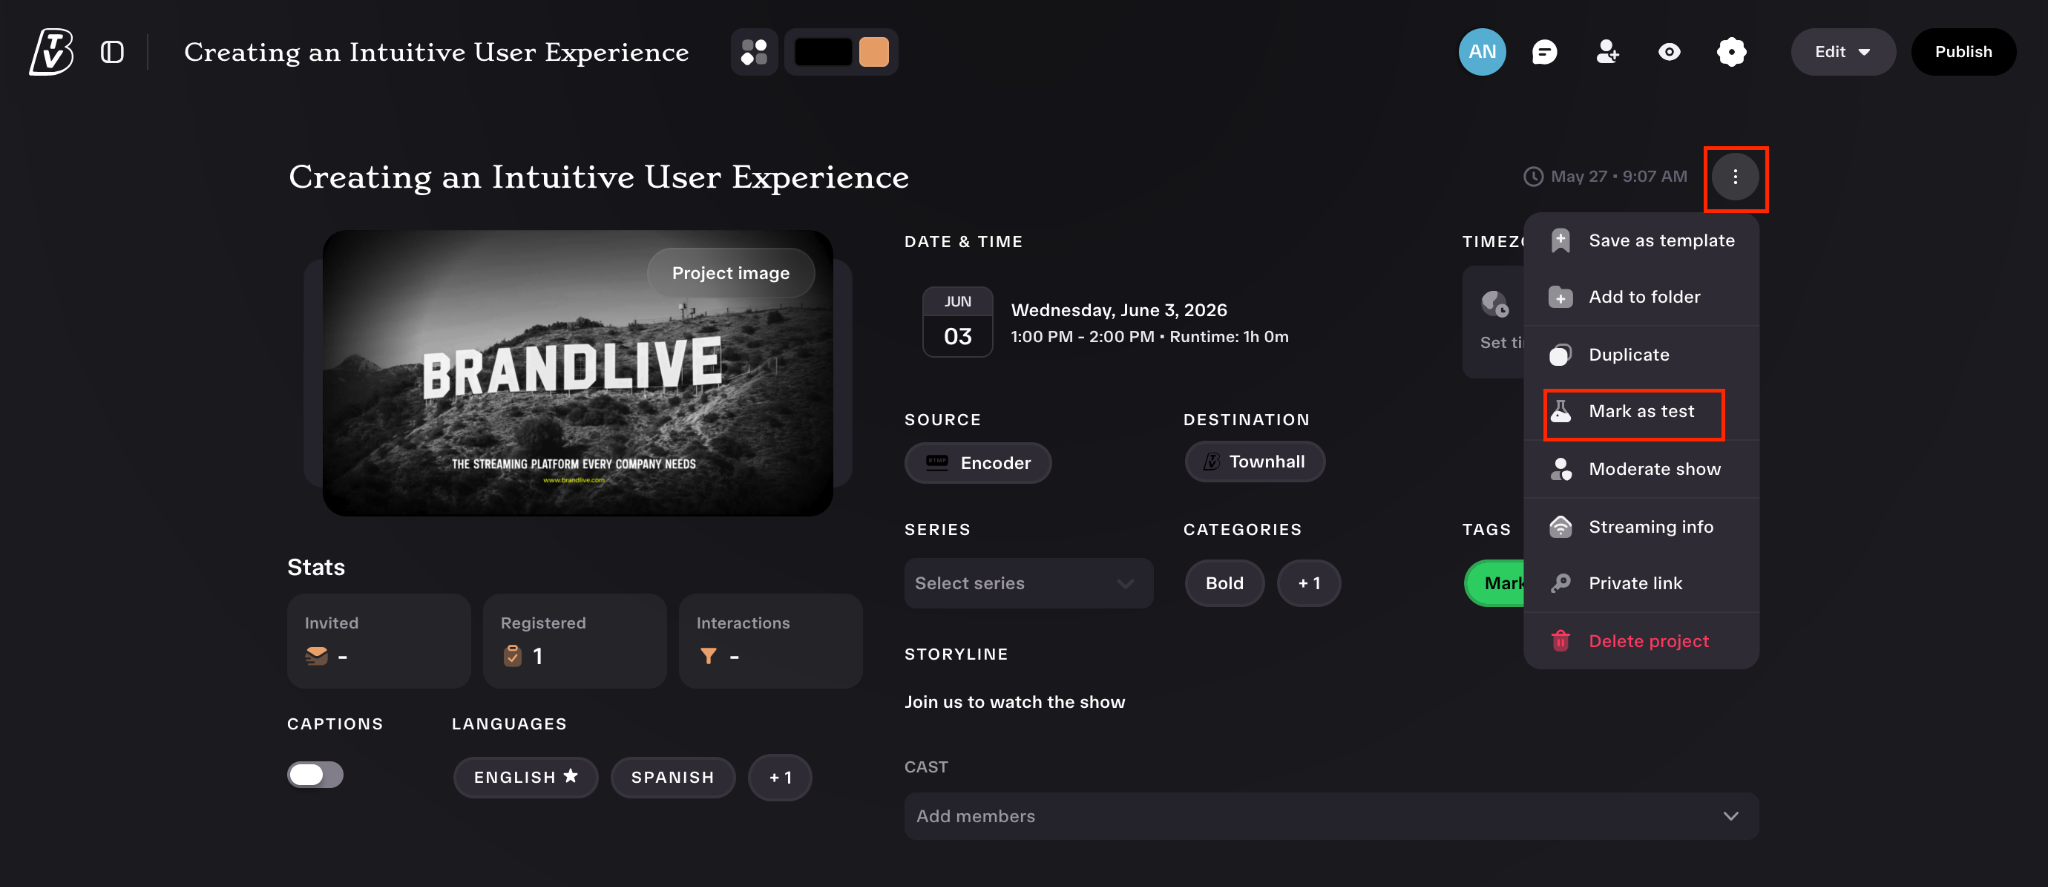Click the star on the English language chip

[571, 776]
